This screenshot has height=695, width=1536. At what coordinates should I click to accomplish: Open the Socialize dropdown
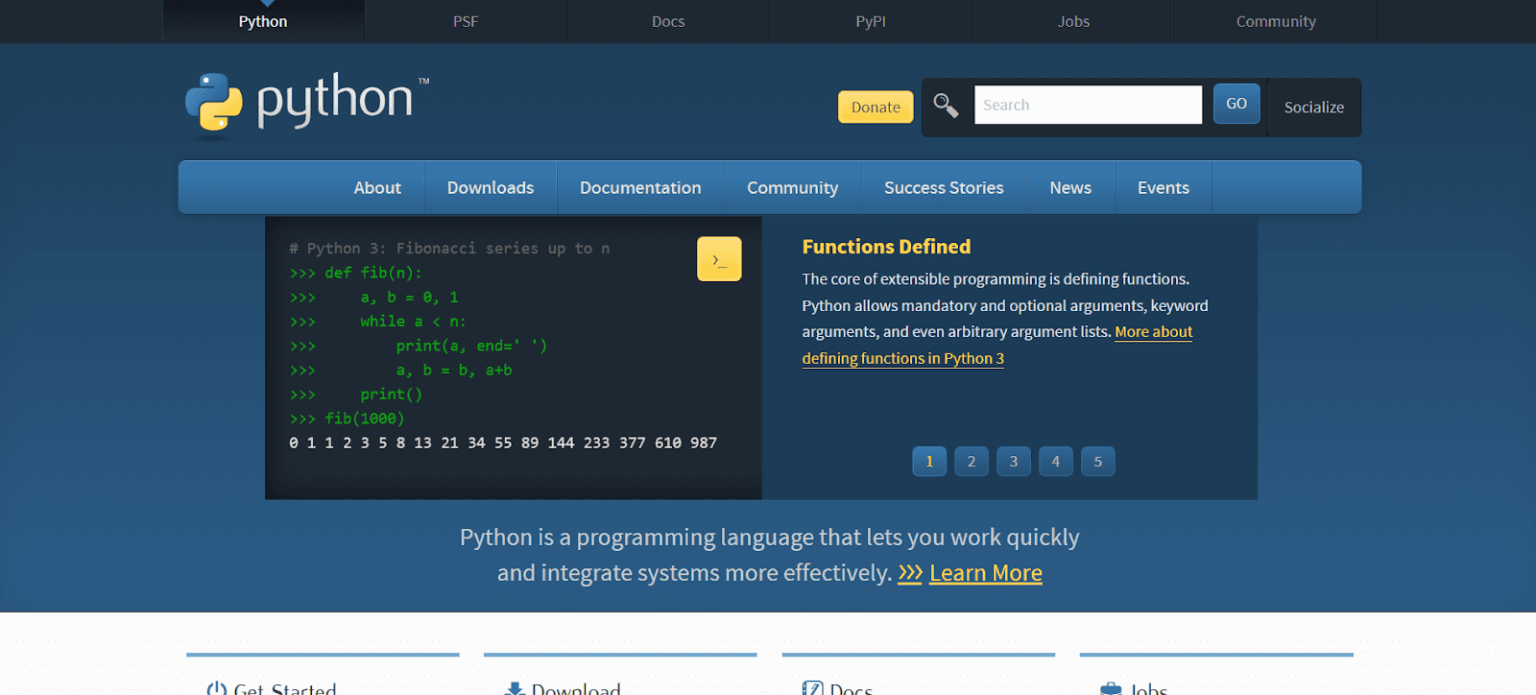pos(1313,107)
